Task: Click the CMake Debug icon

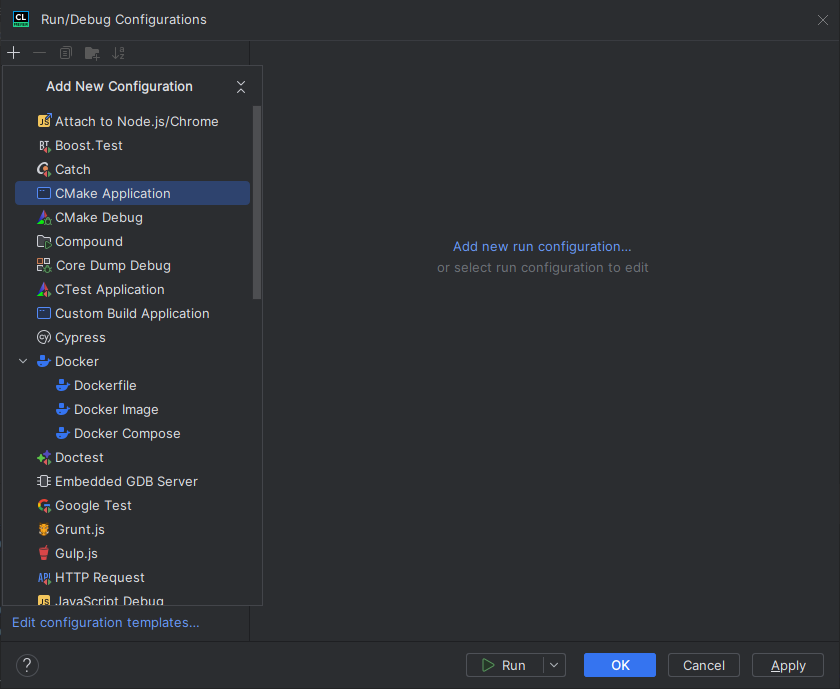Action: (44, 218)
